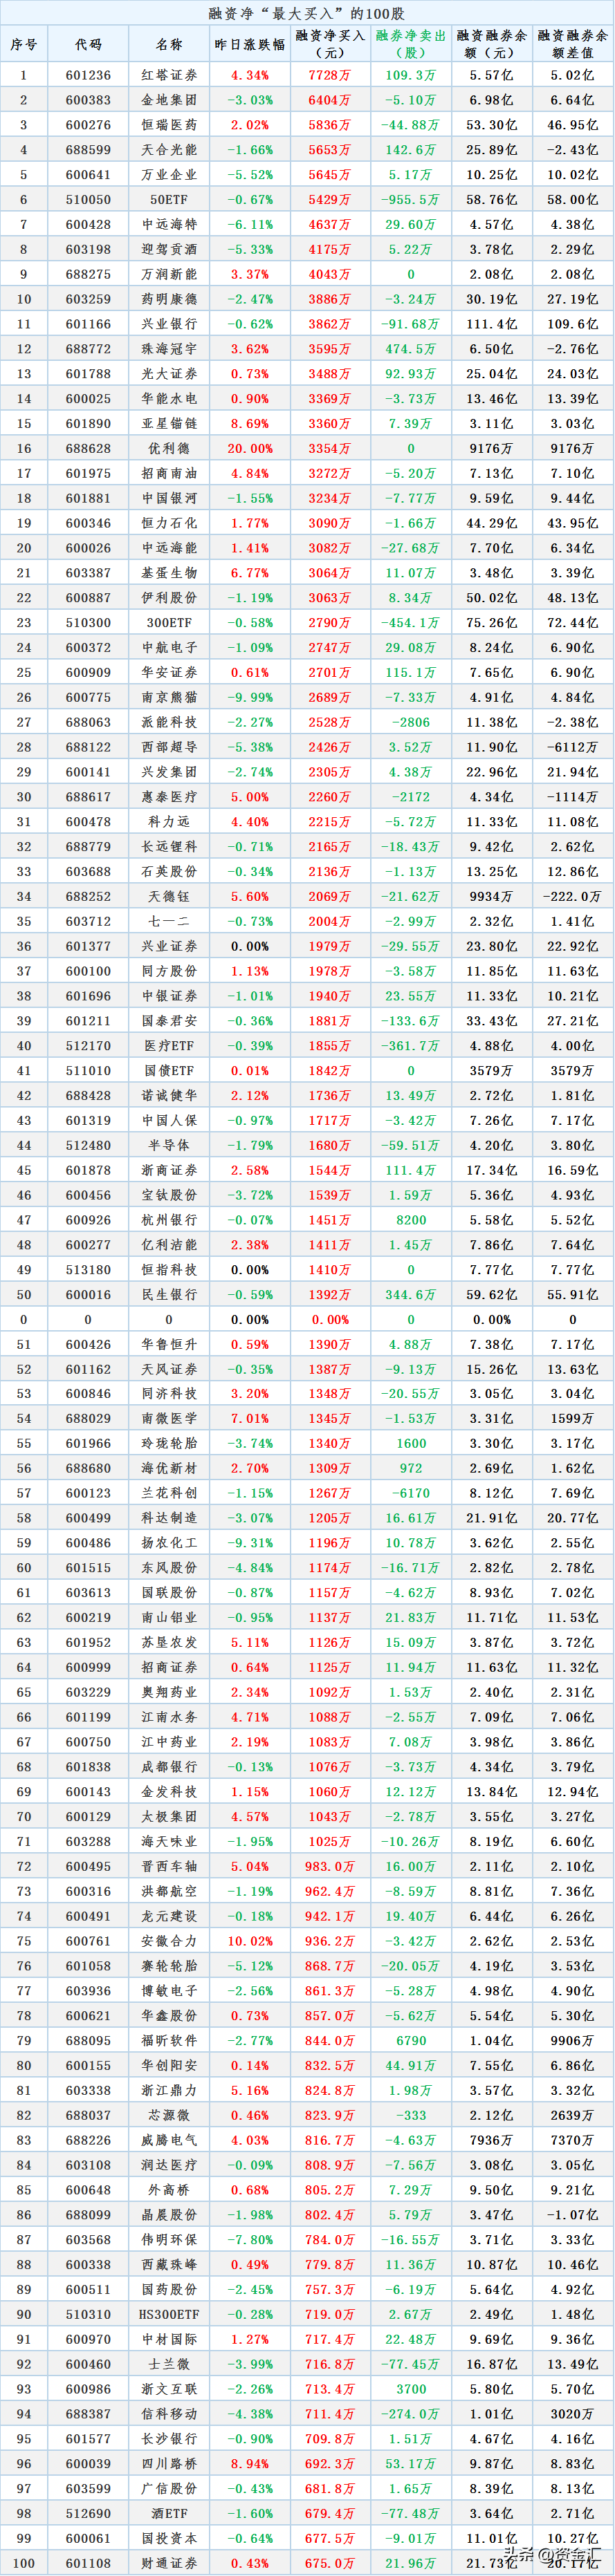Image resolution: width=615 pixels, height=2576 pixels.
Task: Click stock name '天德钰'
Action: [x=169, y=896]
